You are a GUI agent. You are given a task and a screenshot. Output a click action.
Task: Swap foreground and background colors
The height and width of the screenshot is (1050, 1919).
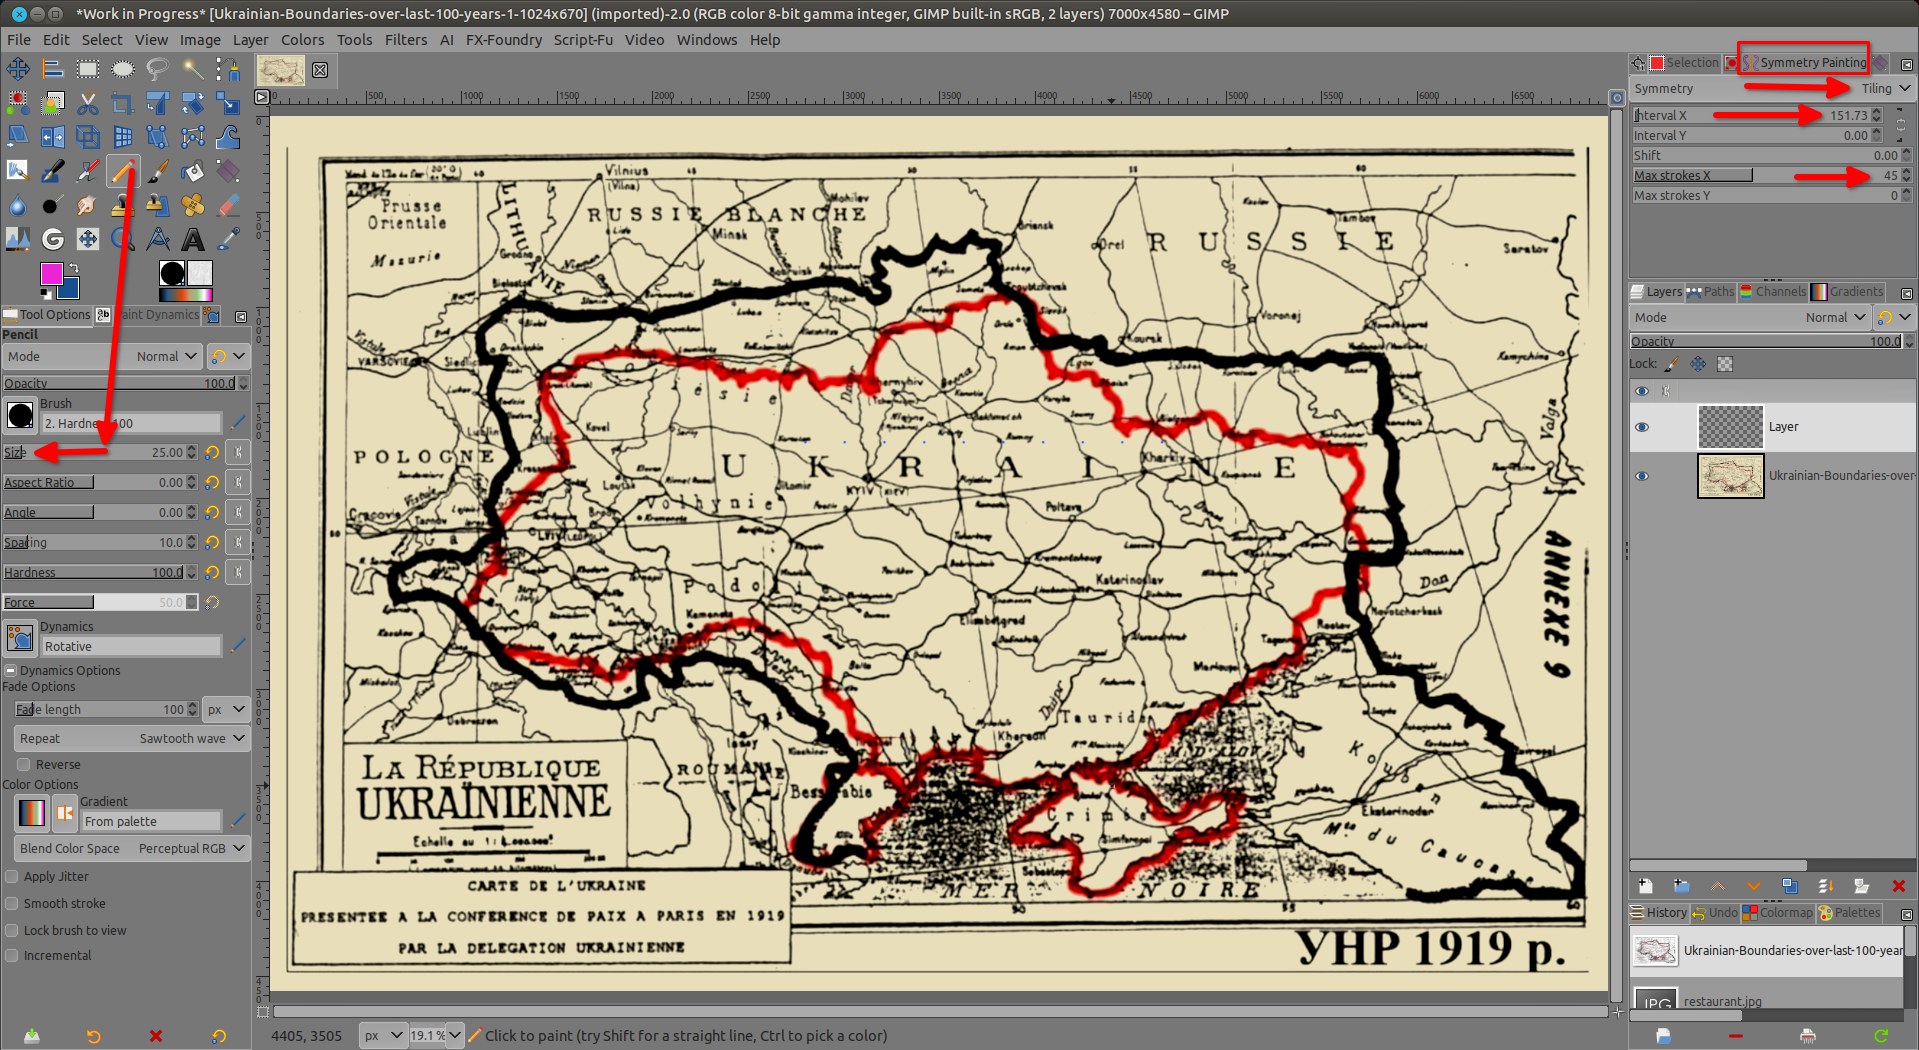tap(73, 267)
